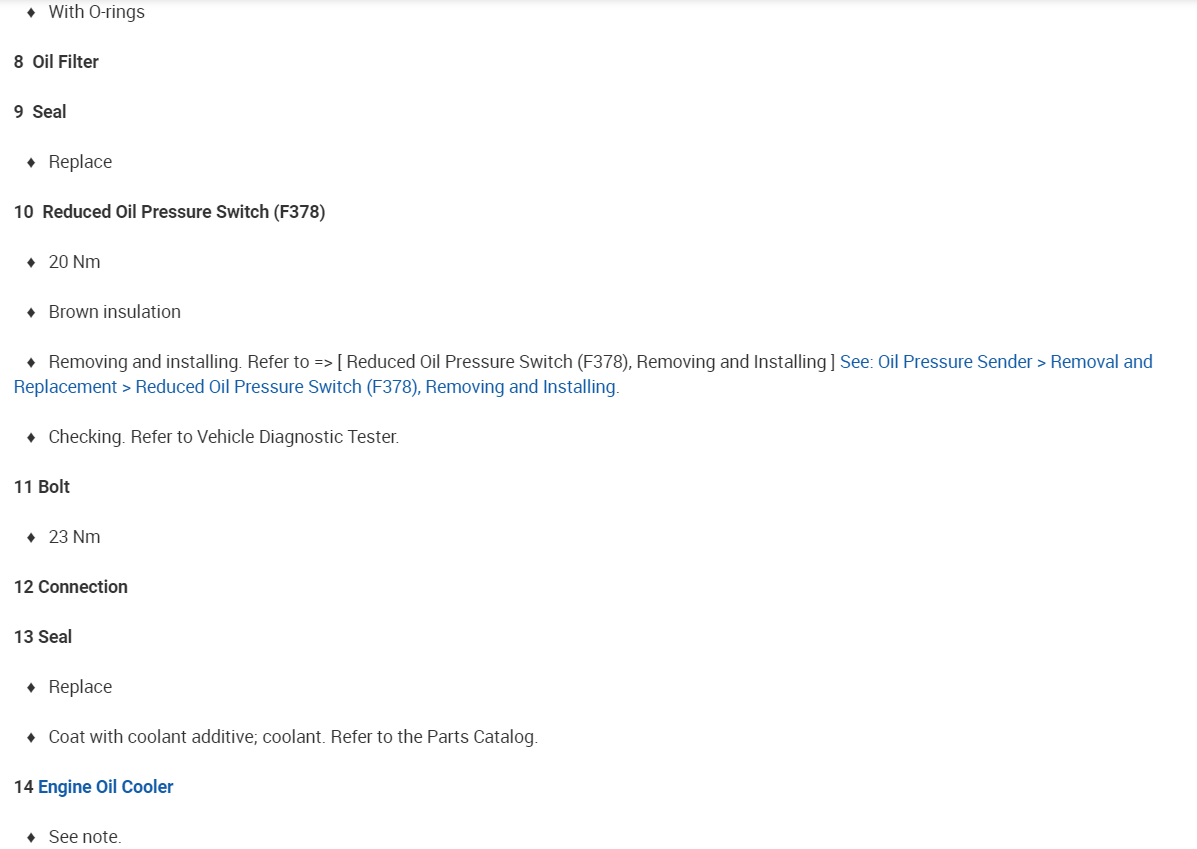Click 'Replace' under the 9 Seal heading
Viewport: 1197px width, 849px height.
[80, 162]
